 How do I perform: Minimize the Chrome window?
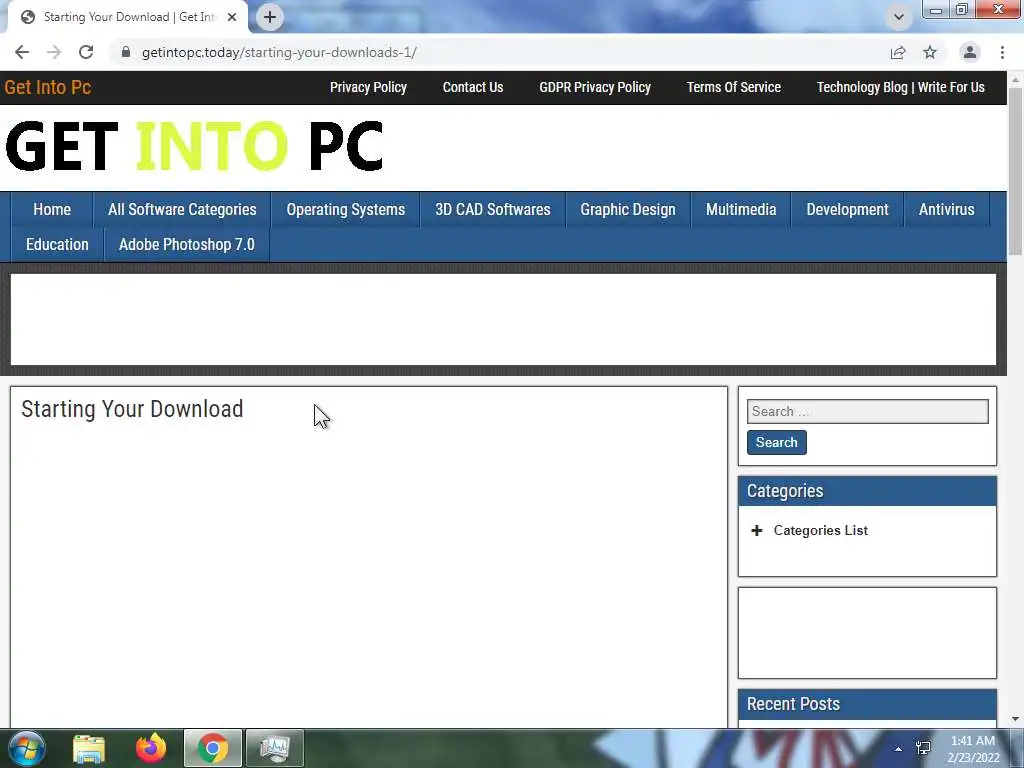click(x=936, y=10)
